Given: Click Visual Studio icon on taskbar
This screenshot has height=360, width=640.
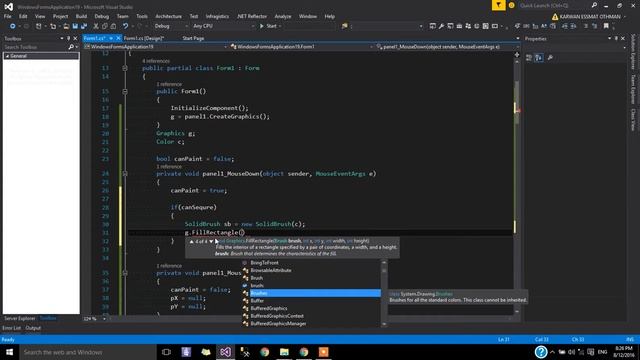Looking at the screenshot, I should [225, 352].
